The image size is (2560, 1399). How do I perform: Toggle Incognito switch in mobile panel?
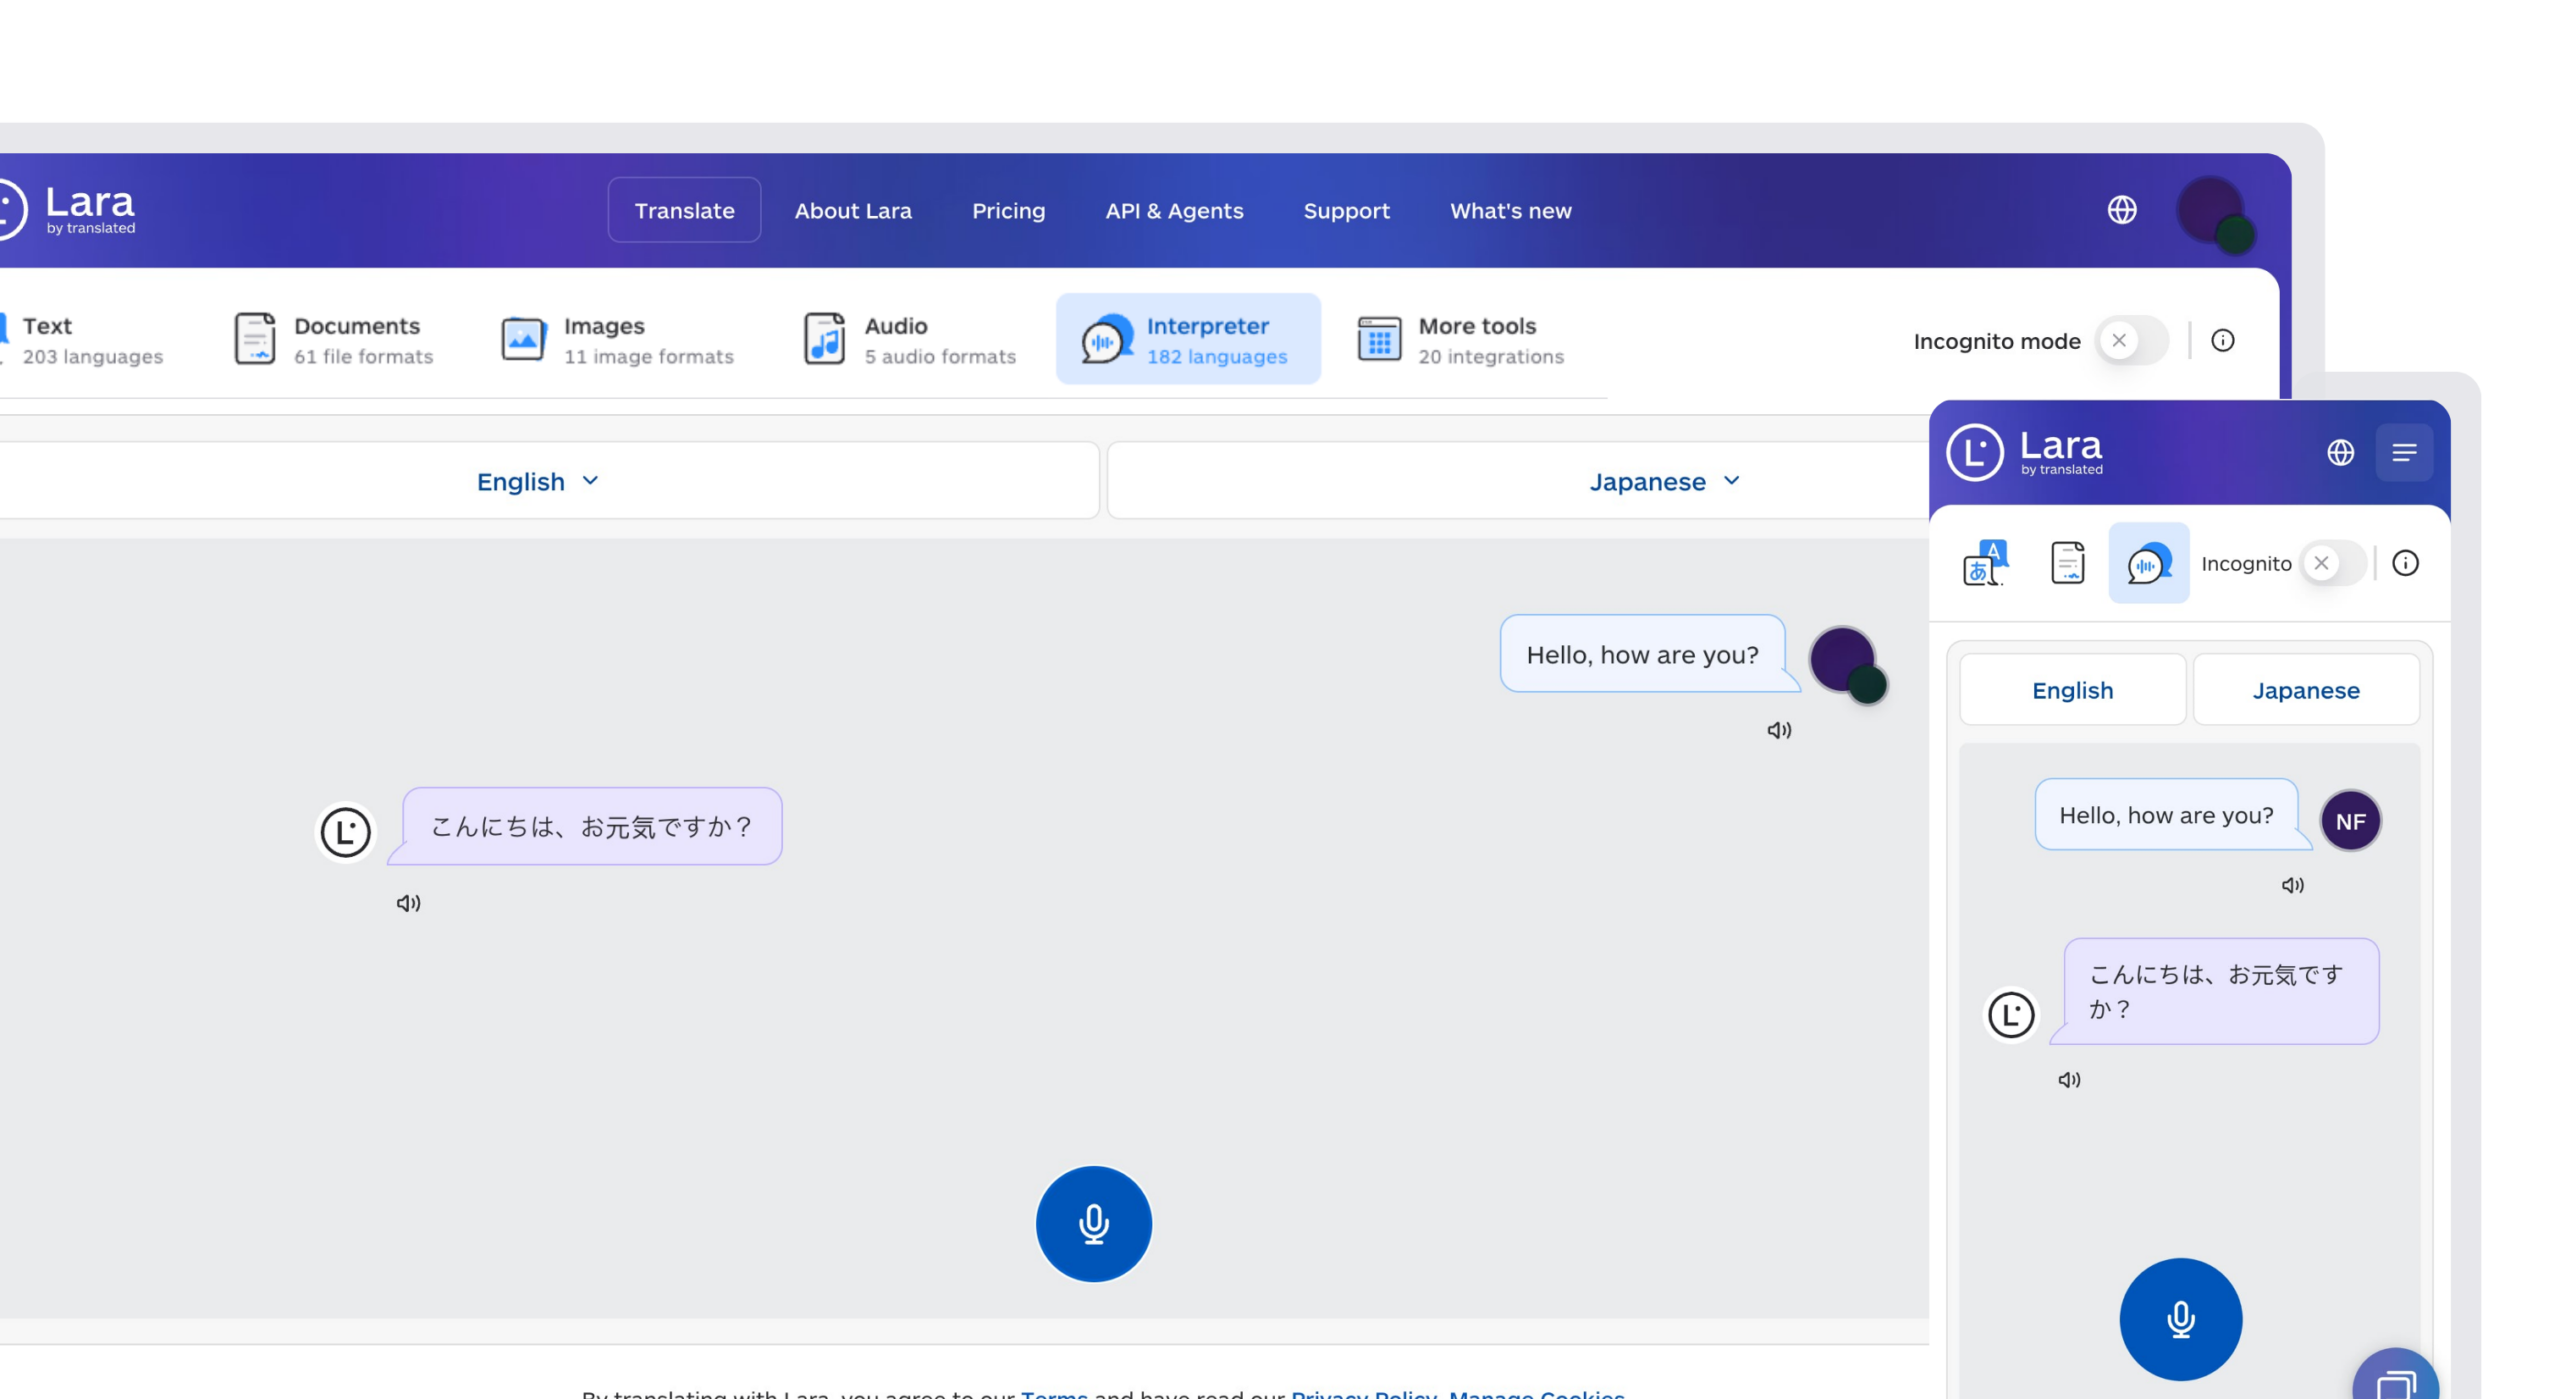[x=2334, y=562]
